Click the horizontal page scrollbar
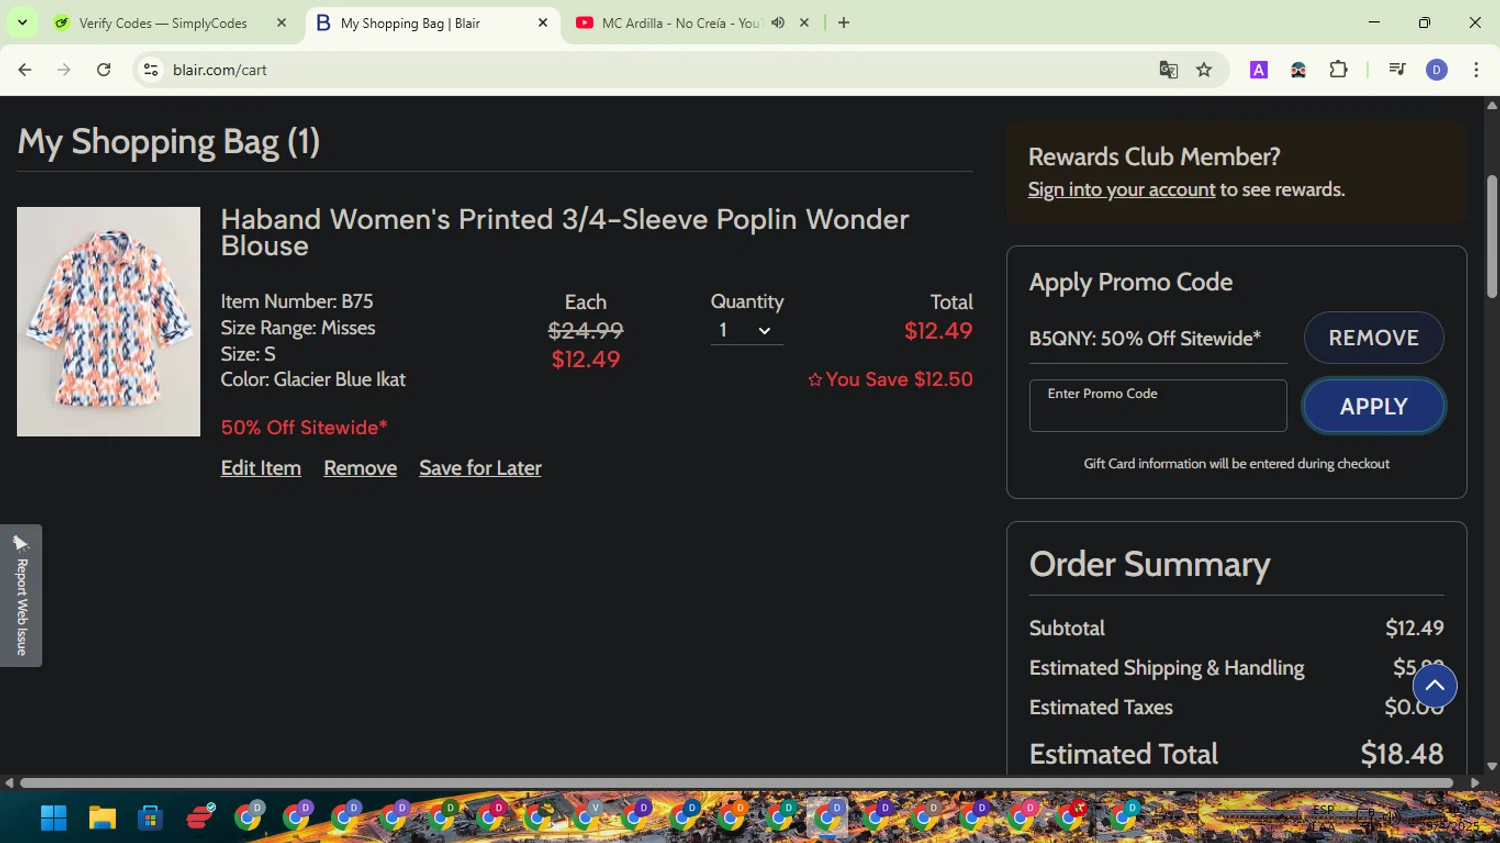This screenshot has height=843, width=1500. click(736, 783)
